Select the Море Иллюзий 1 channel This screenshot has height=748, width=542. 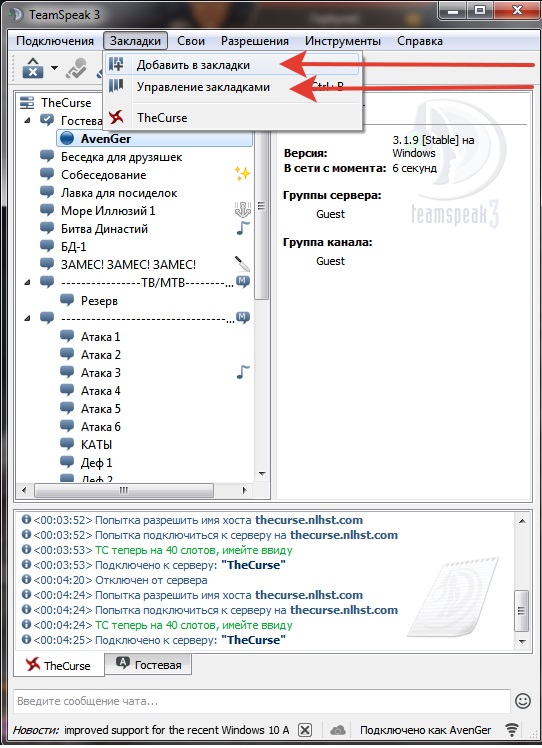(108, 210)
